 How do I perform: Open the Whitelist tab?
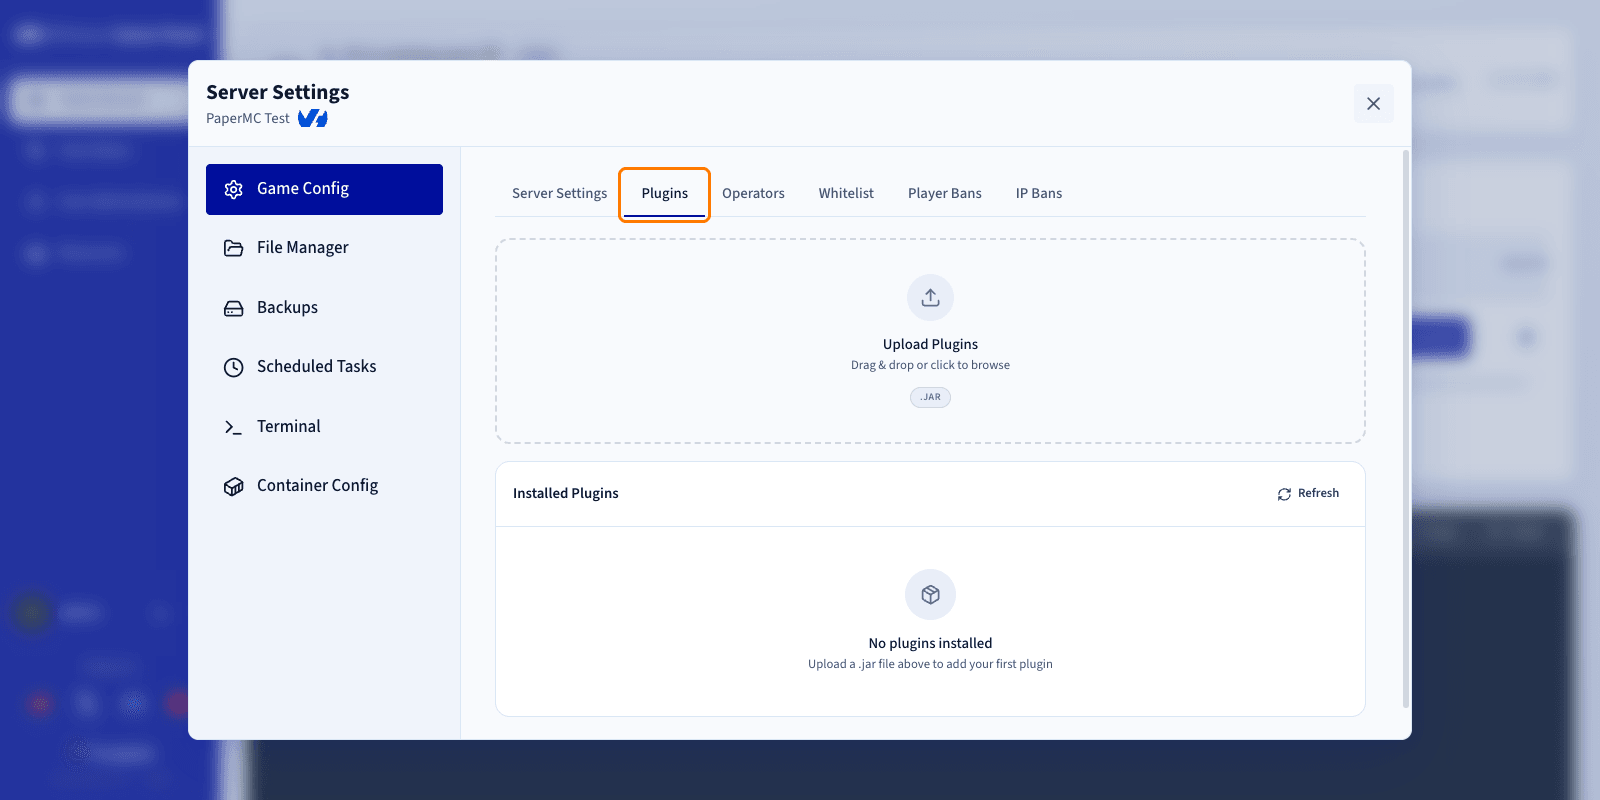(x=846, y=194)
